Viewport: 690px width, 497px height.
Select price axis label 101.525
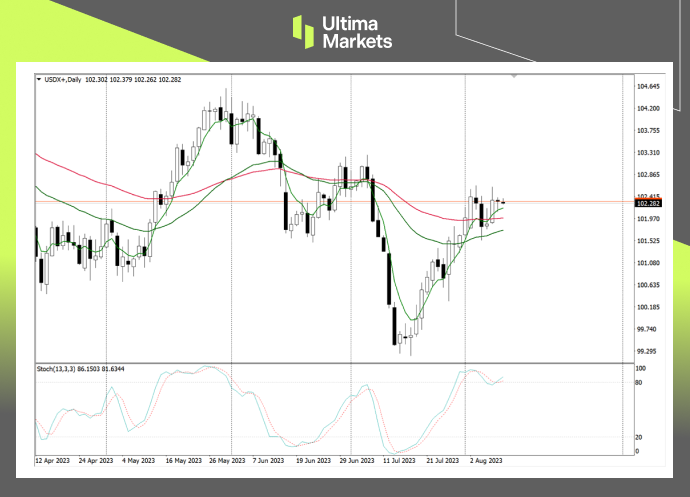click(x=648, y=241)
